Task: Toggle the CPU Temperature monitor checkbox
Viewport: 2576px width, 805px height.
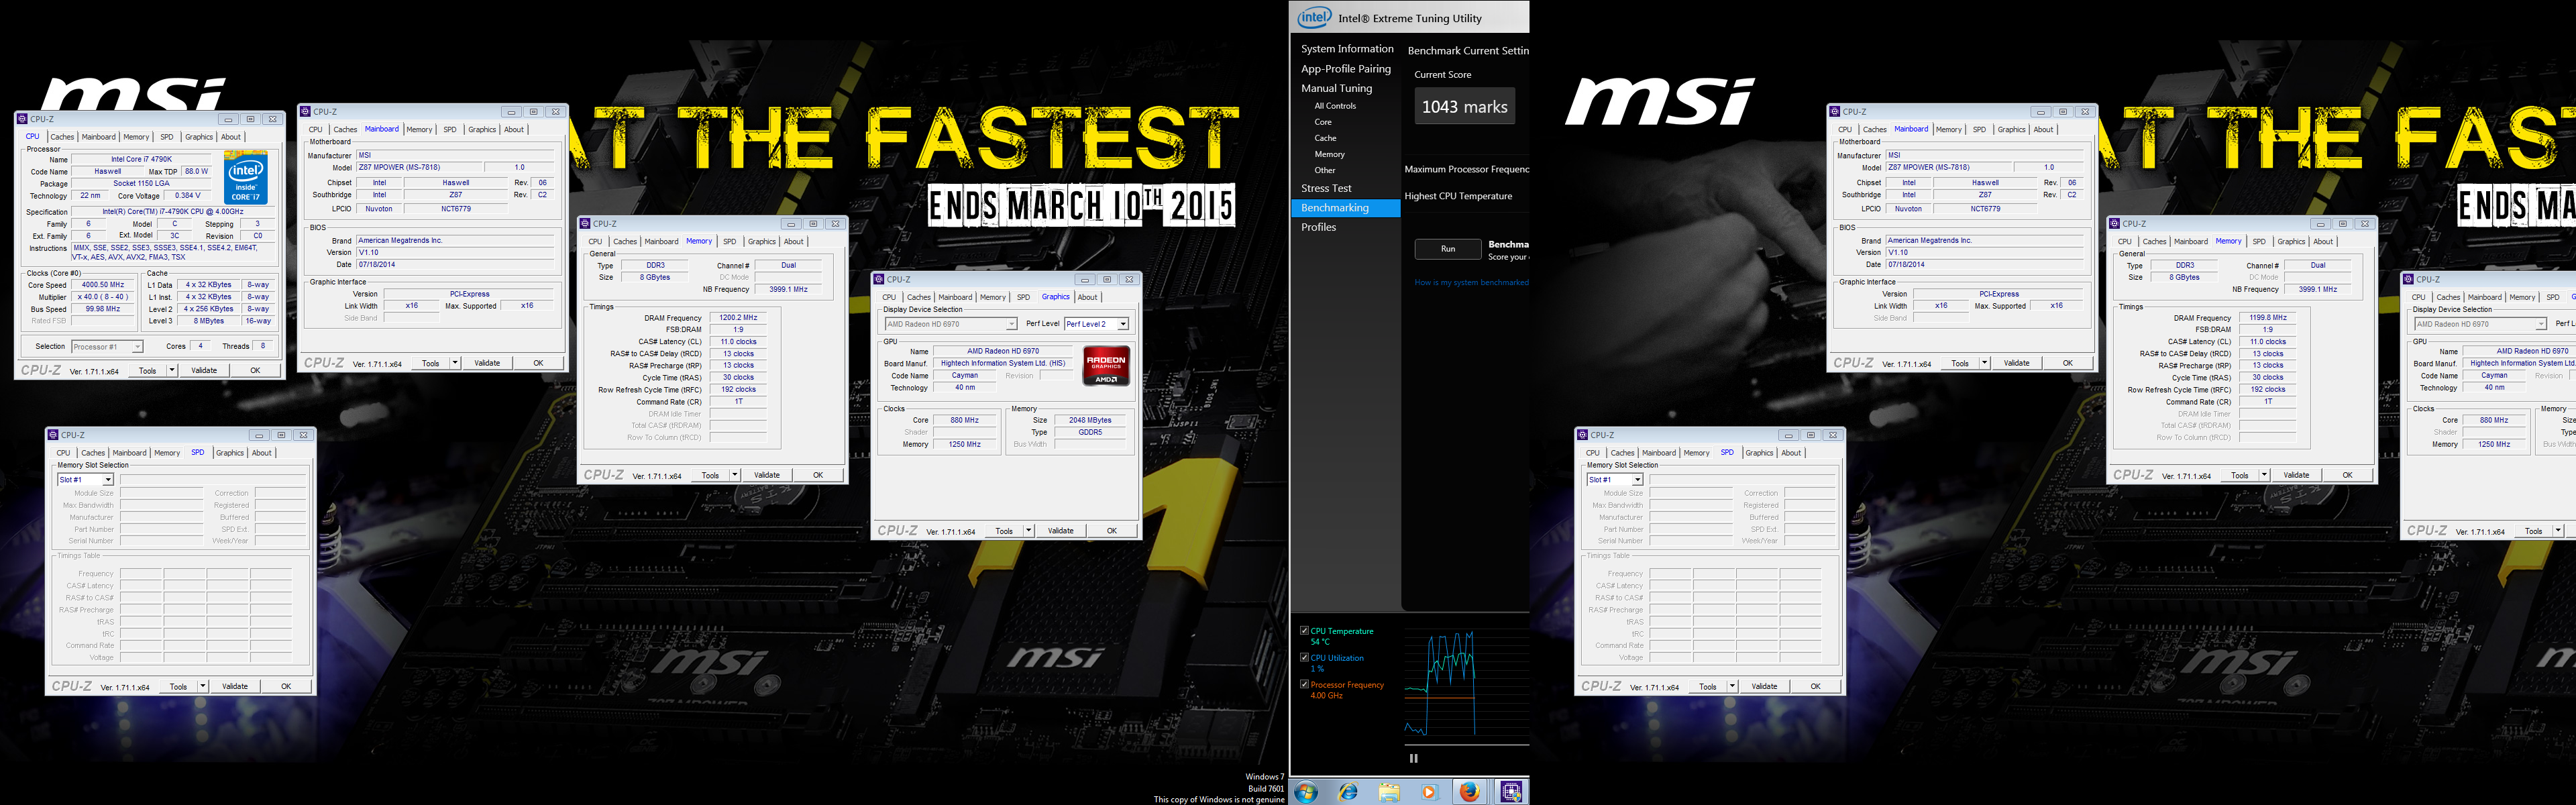Action: tap(1304, 630)
